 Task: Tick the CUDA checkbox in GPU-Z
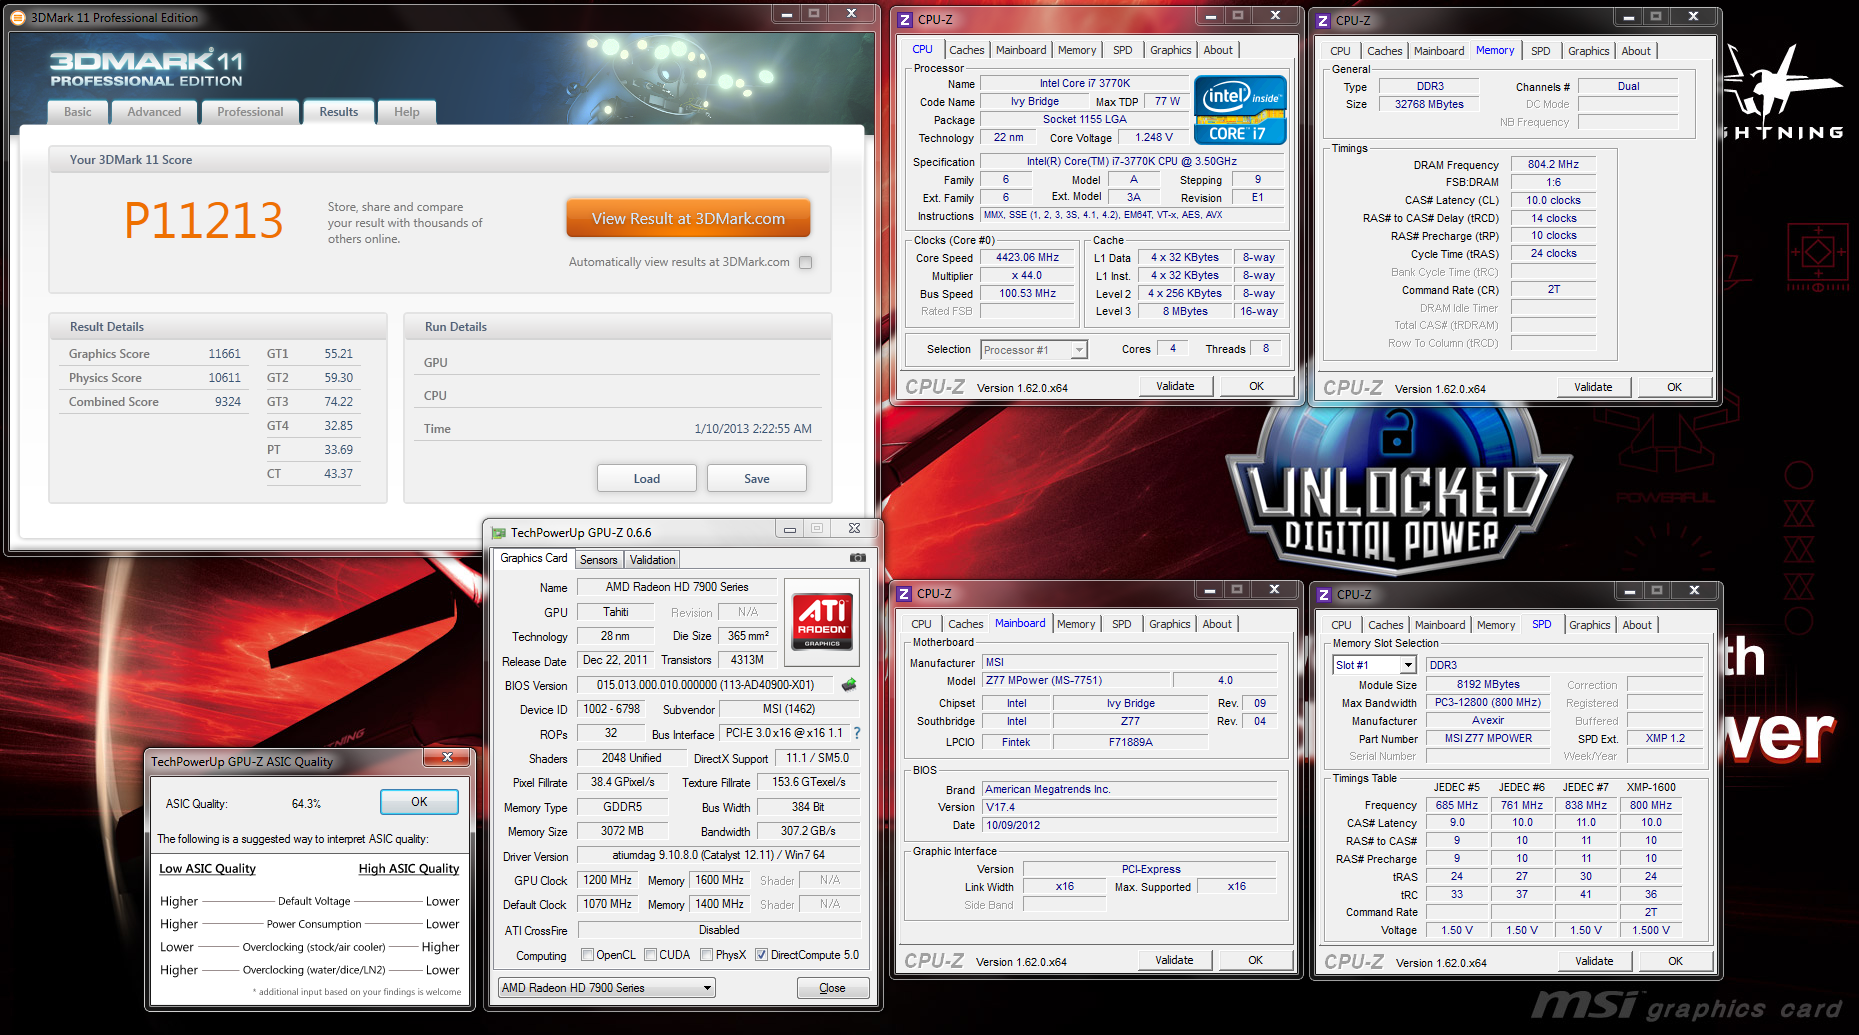pyautogui.click(x=651, y=955)
